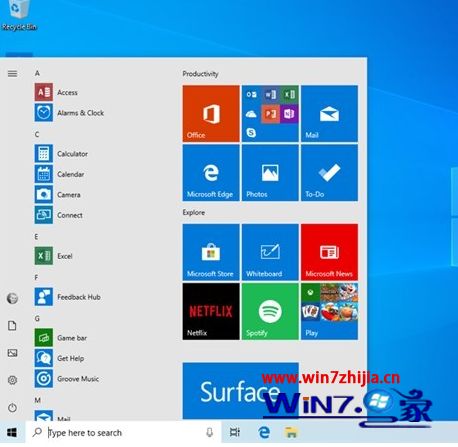This screenshot has height=447, width=458.
Task: Select the Recycle Bin desktop icon
Action: point(19,16)
